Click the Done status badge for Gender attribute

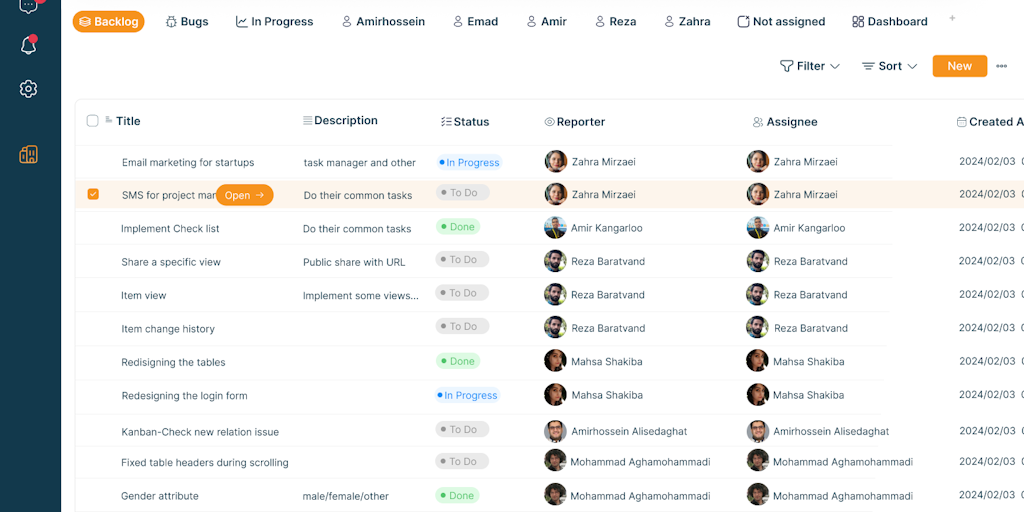[x=457, y=495]
